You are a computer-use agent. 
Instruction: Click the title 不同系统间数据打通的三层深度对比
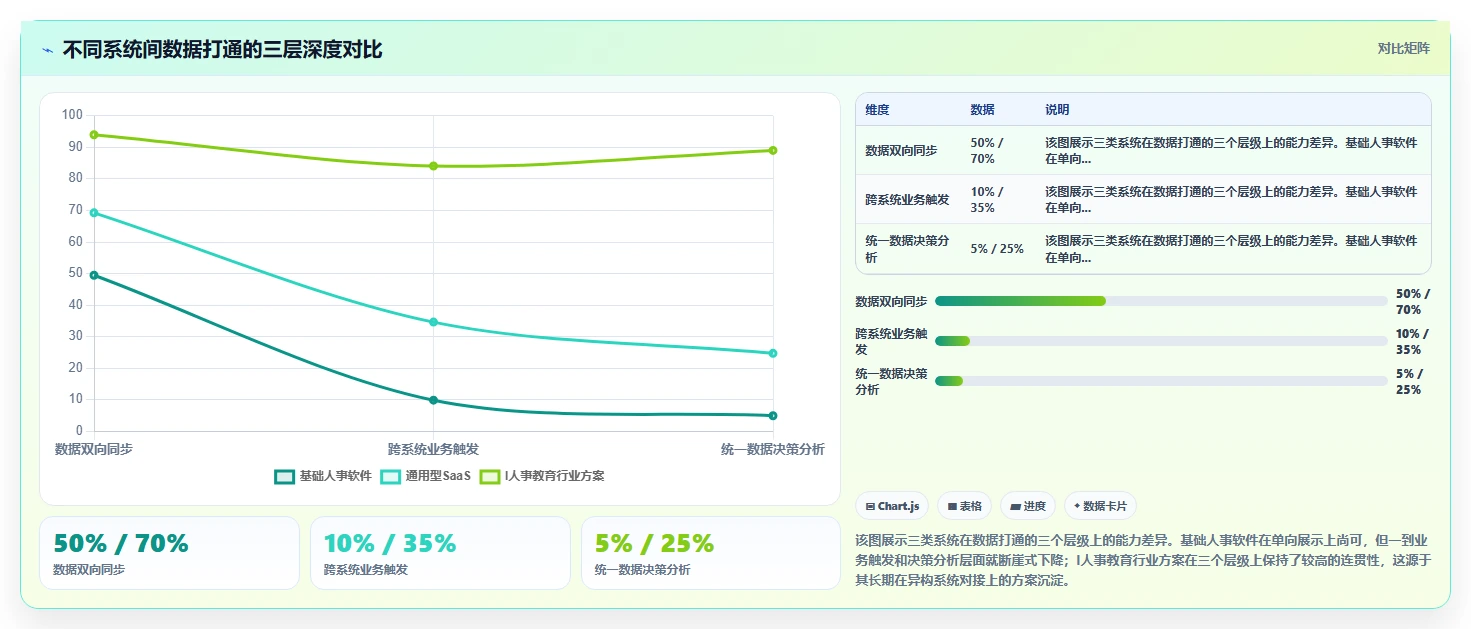pyautogui.click(x=222, y=50)
